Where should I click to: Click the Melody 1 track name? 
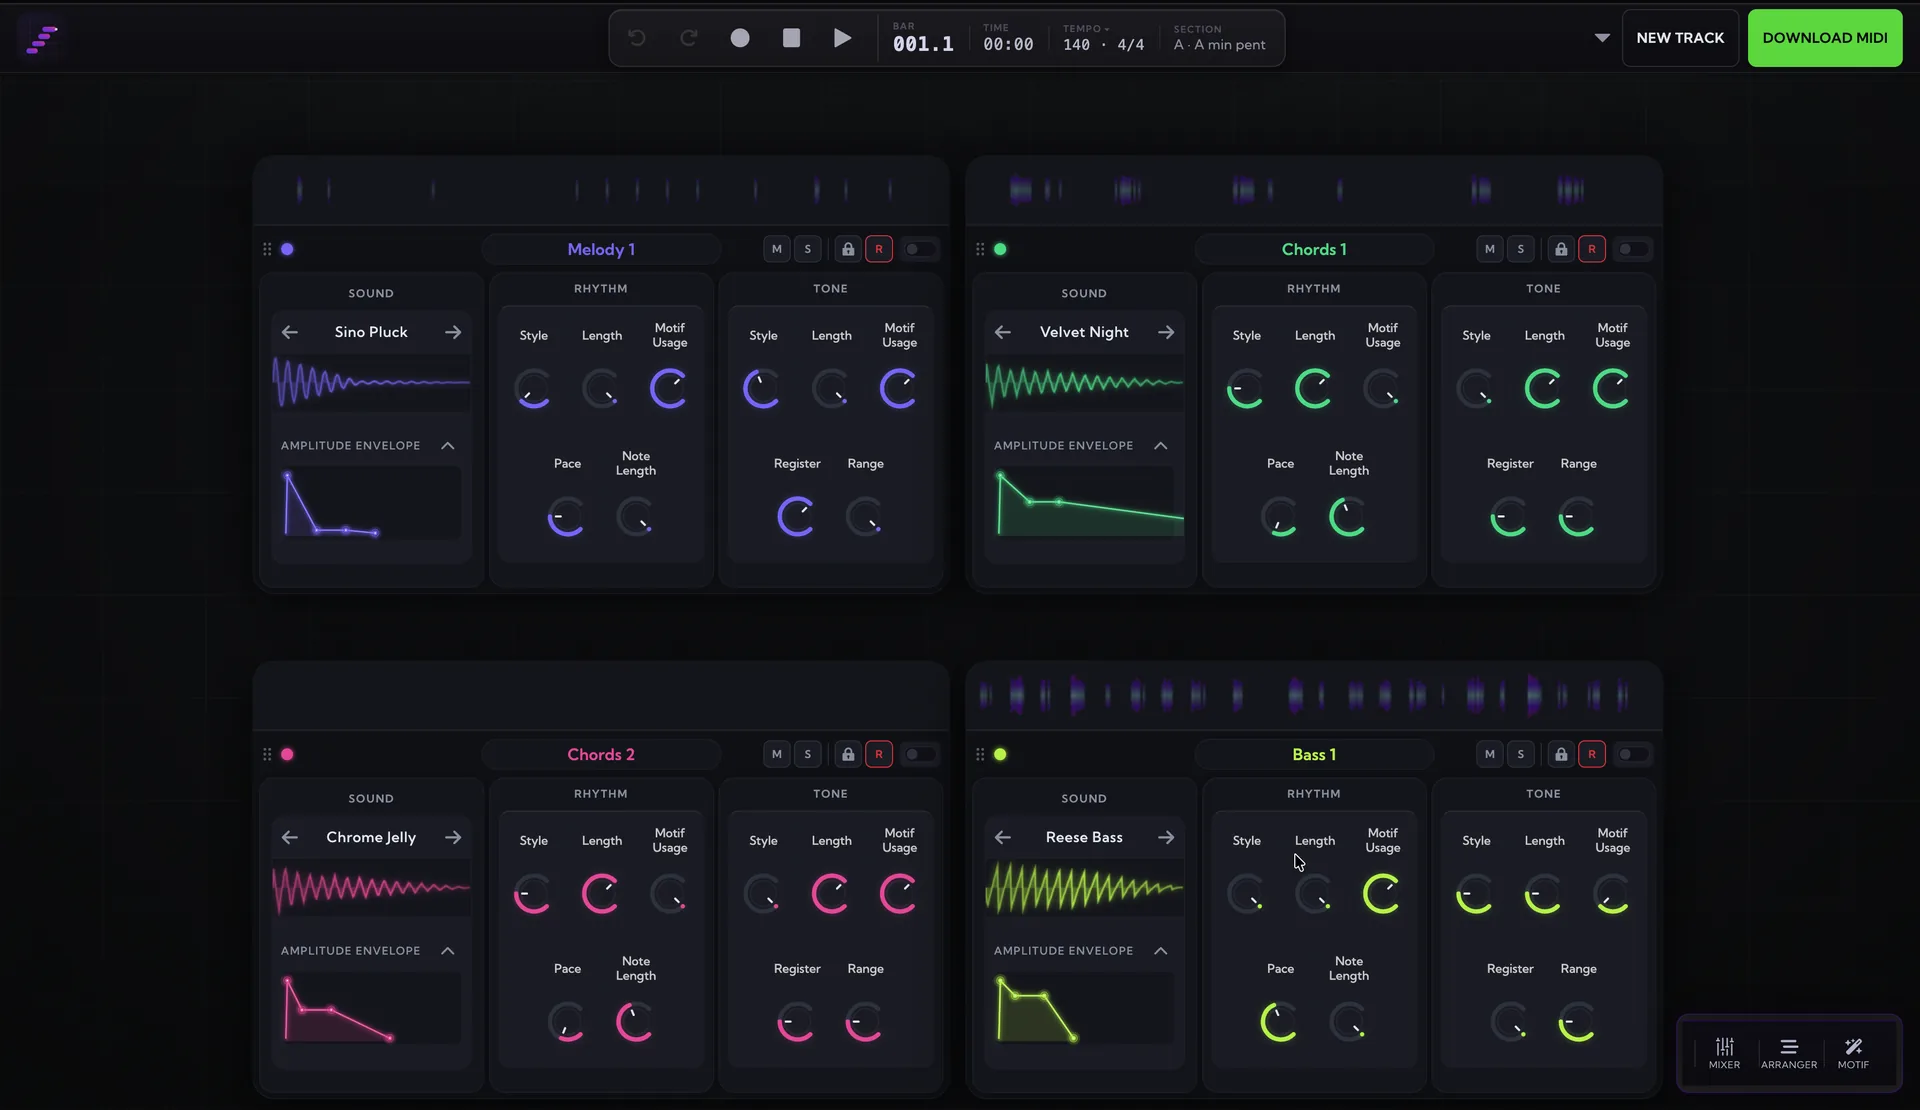tap(601, 249)
